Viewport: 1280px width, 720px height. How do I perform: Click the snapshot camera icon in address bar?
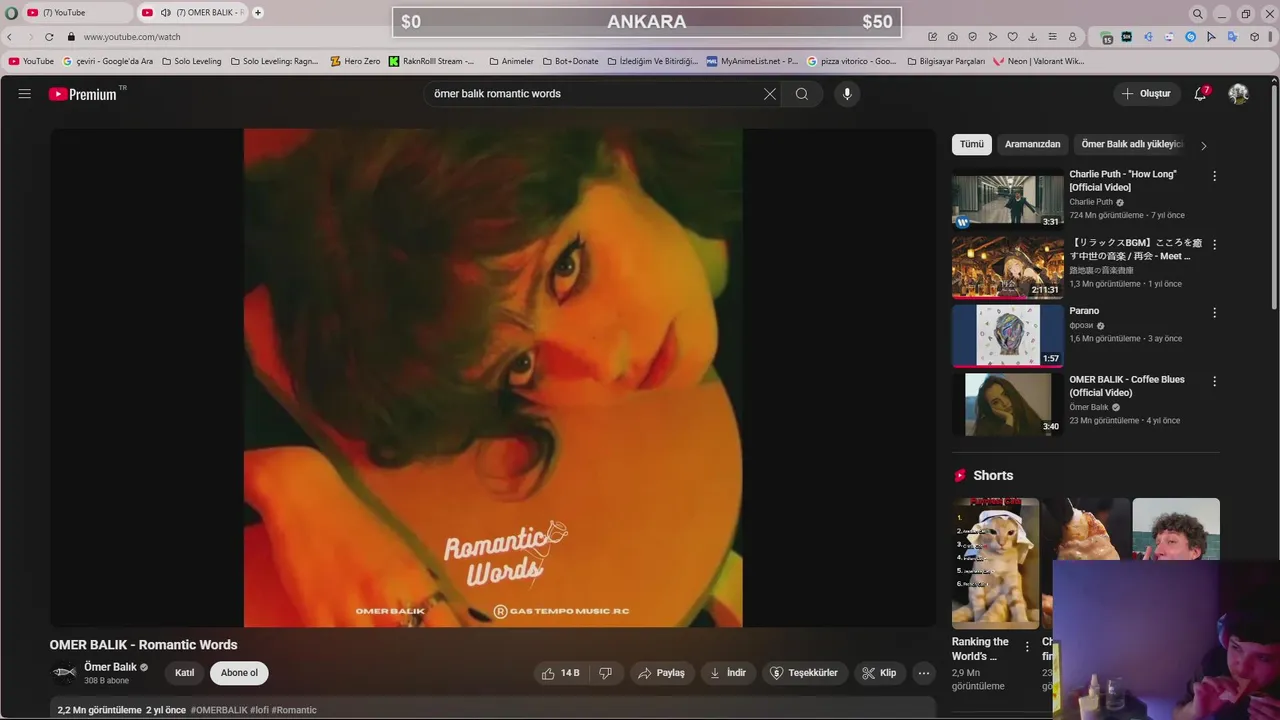952,37
